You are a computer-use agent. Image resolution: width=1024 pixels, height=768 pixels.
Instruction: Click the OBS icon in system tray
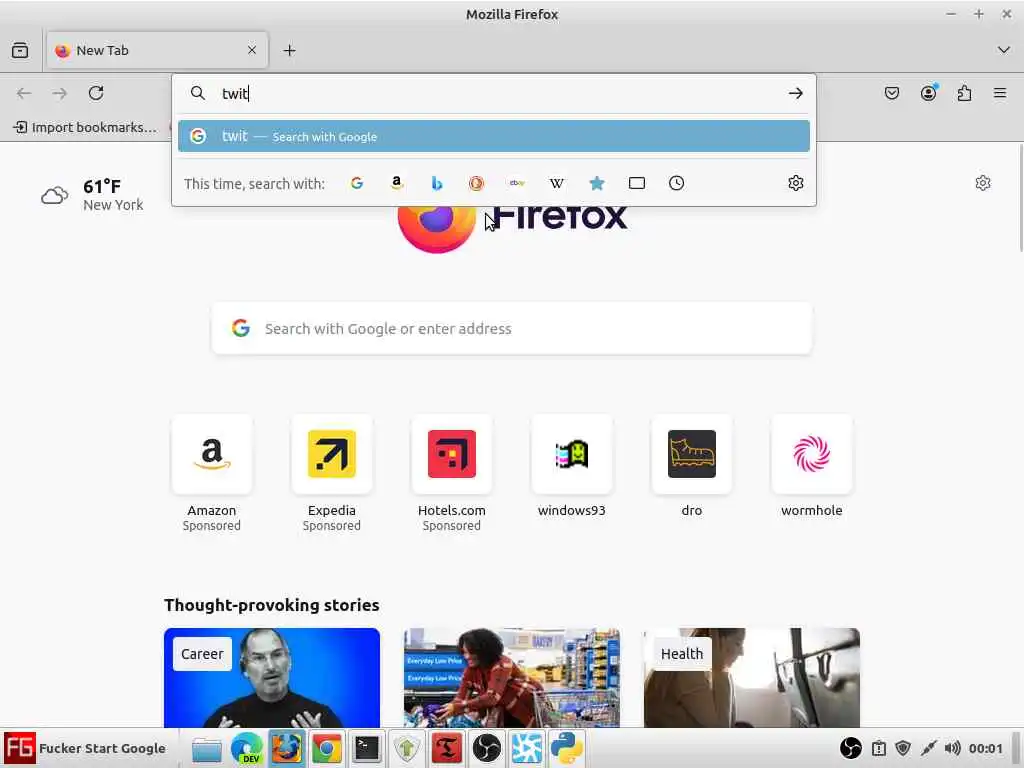point(850,748)
